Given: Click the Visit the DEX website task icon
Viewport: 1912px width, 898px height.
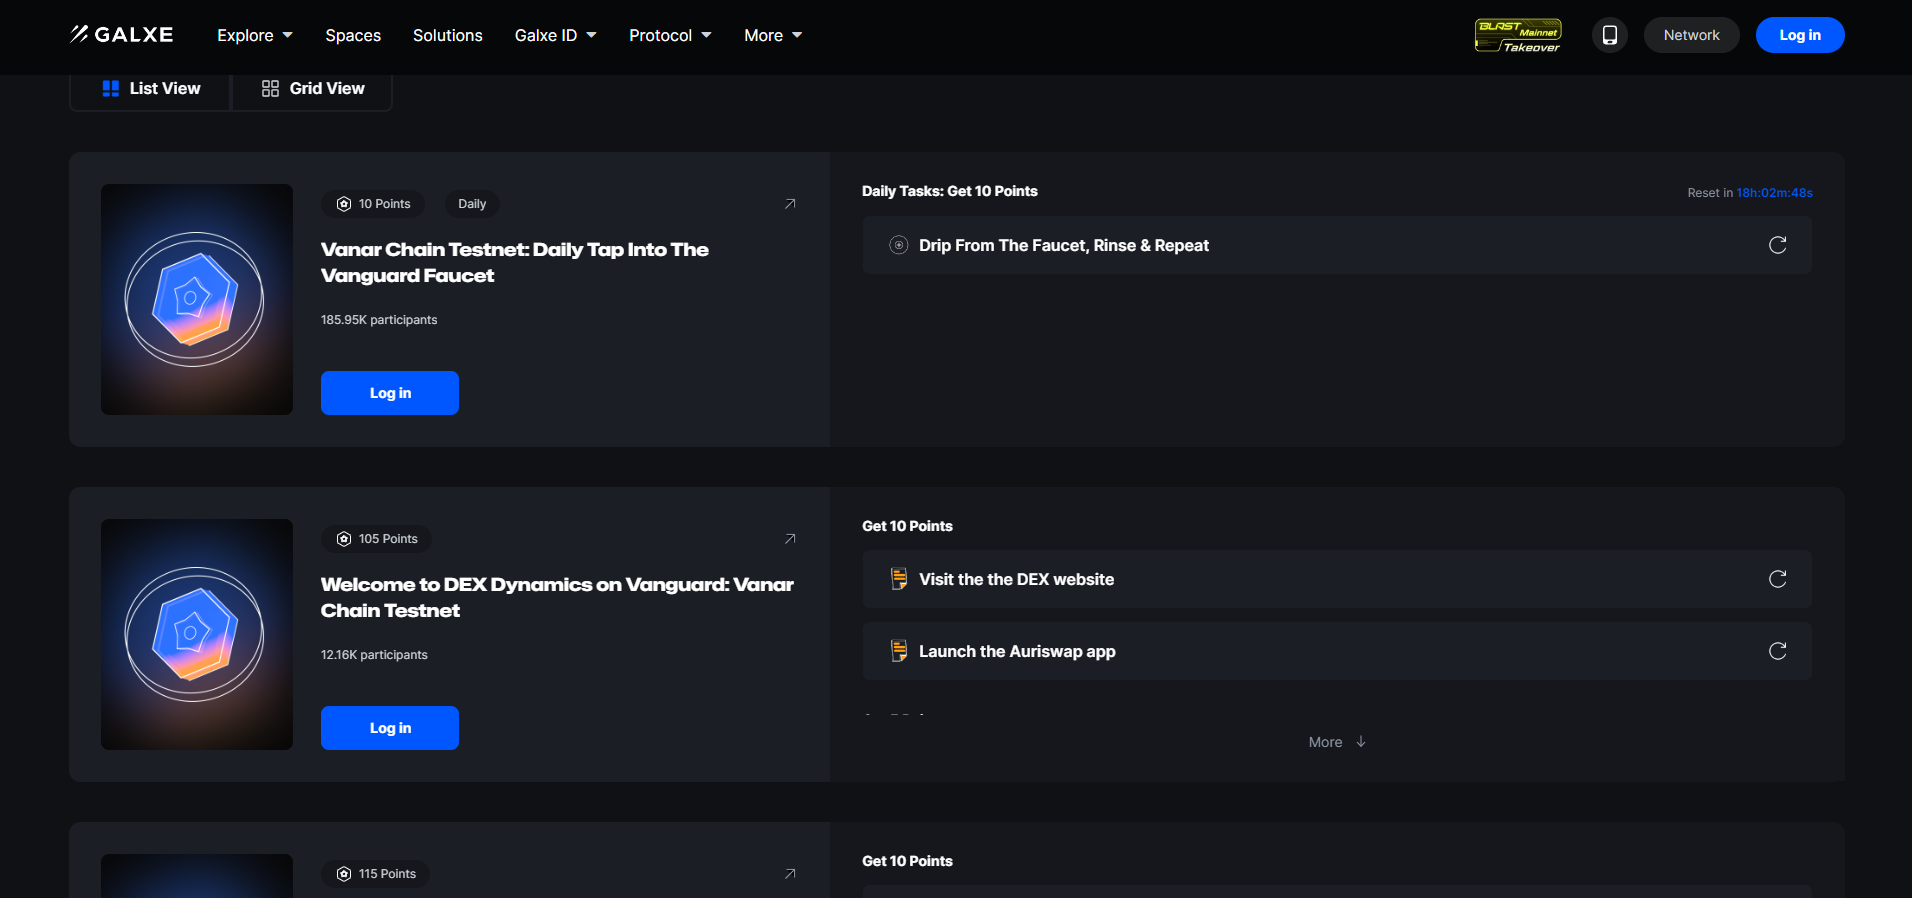Looking at the screenshot, I should tap(899, 579).
